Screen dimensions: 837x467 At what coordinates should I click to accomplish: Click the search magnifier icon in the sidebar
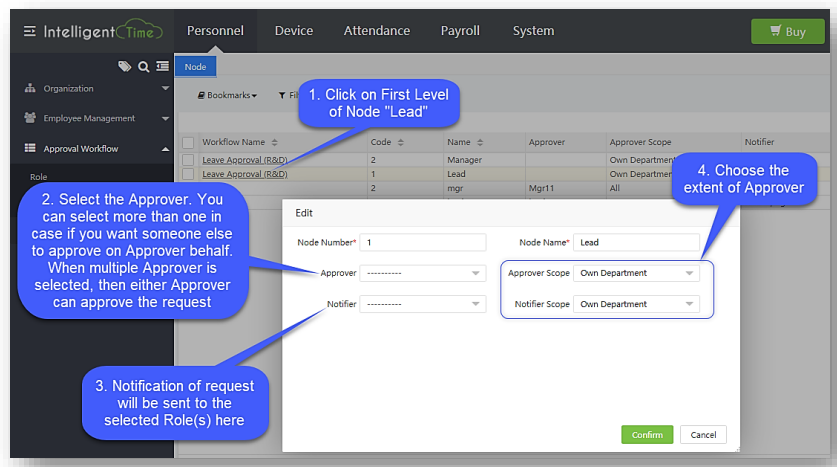[143, 67]
